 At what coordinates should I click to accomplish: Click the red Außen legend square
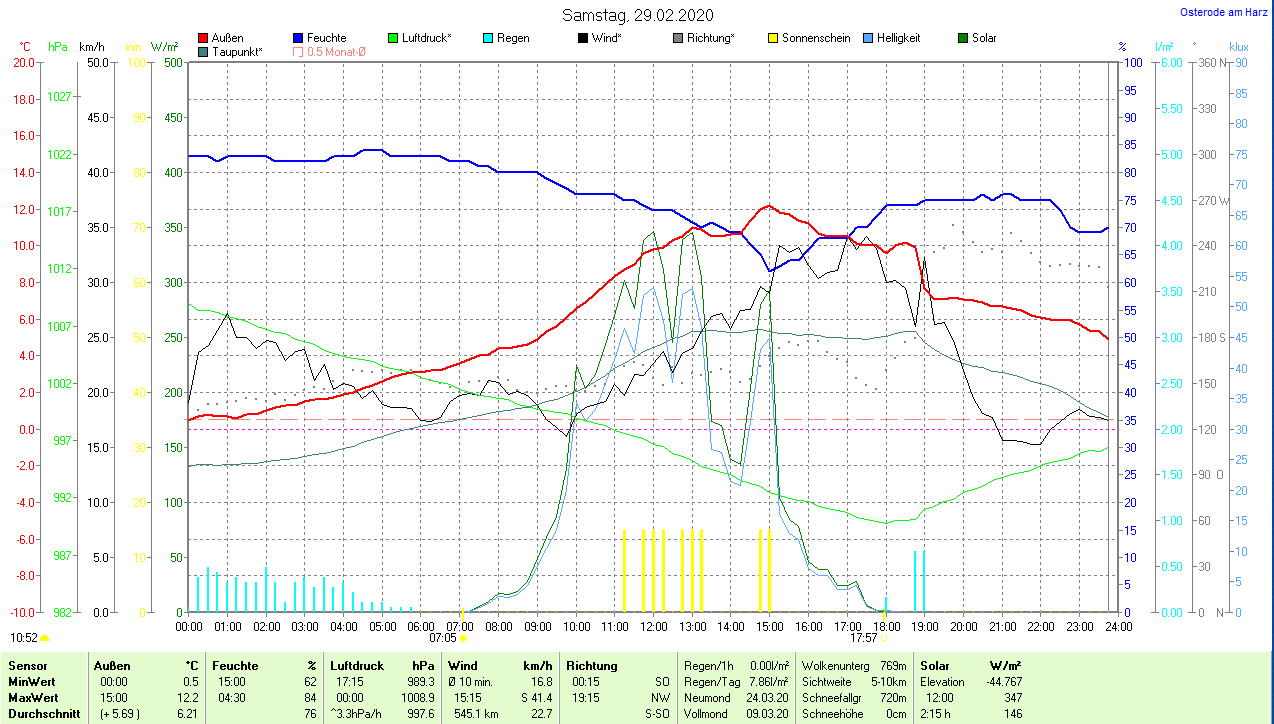click(x=204, y=38)
